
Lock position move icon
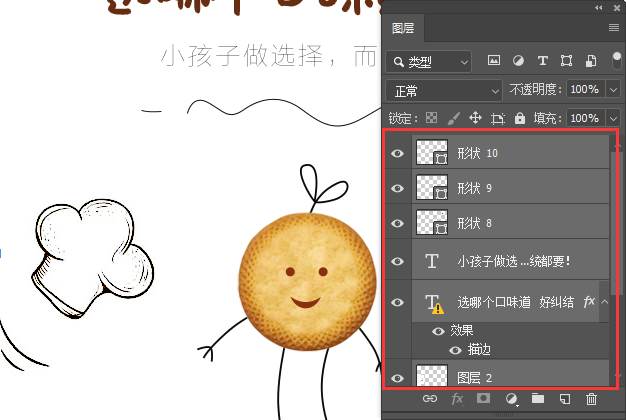pyautogui.click(x=475, y=118)
